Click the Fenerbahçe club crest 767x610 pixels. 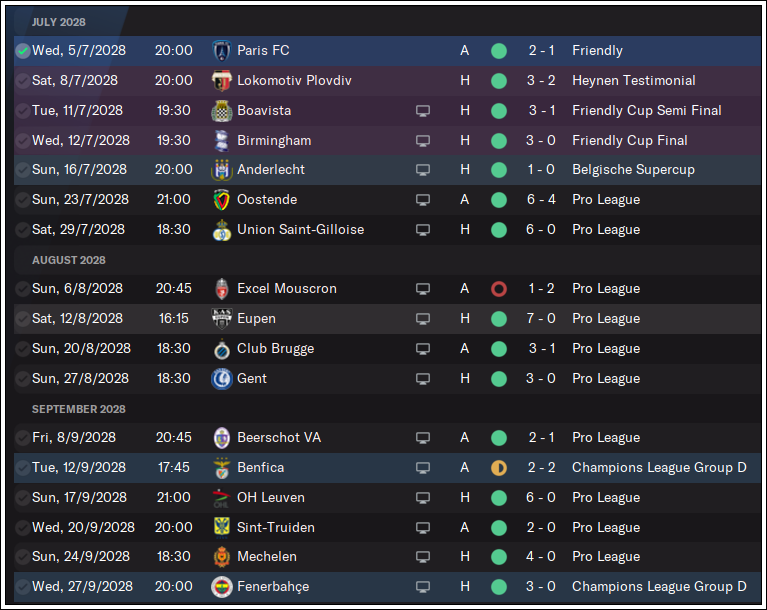[x=222, y=587]
